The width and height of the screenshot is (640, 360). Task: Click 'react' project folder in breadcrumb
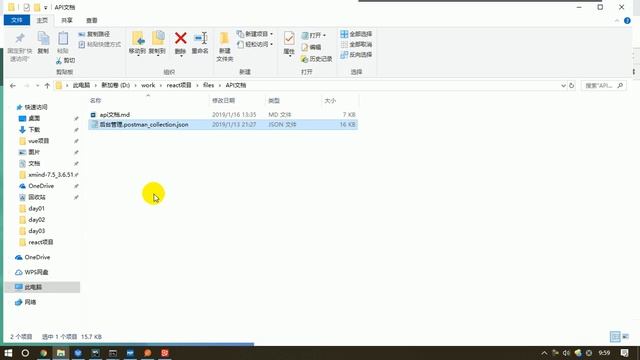pyautogui.click(x=179, y=85)
